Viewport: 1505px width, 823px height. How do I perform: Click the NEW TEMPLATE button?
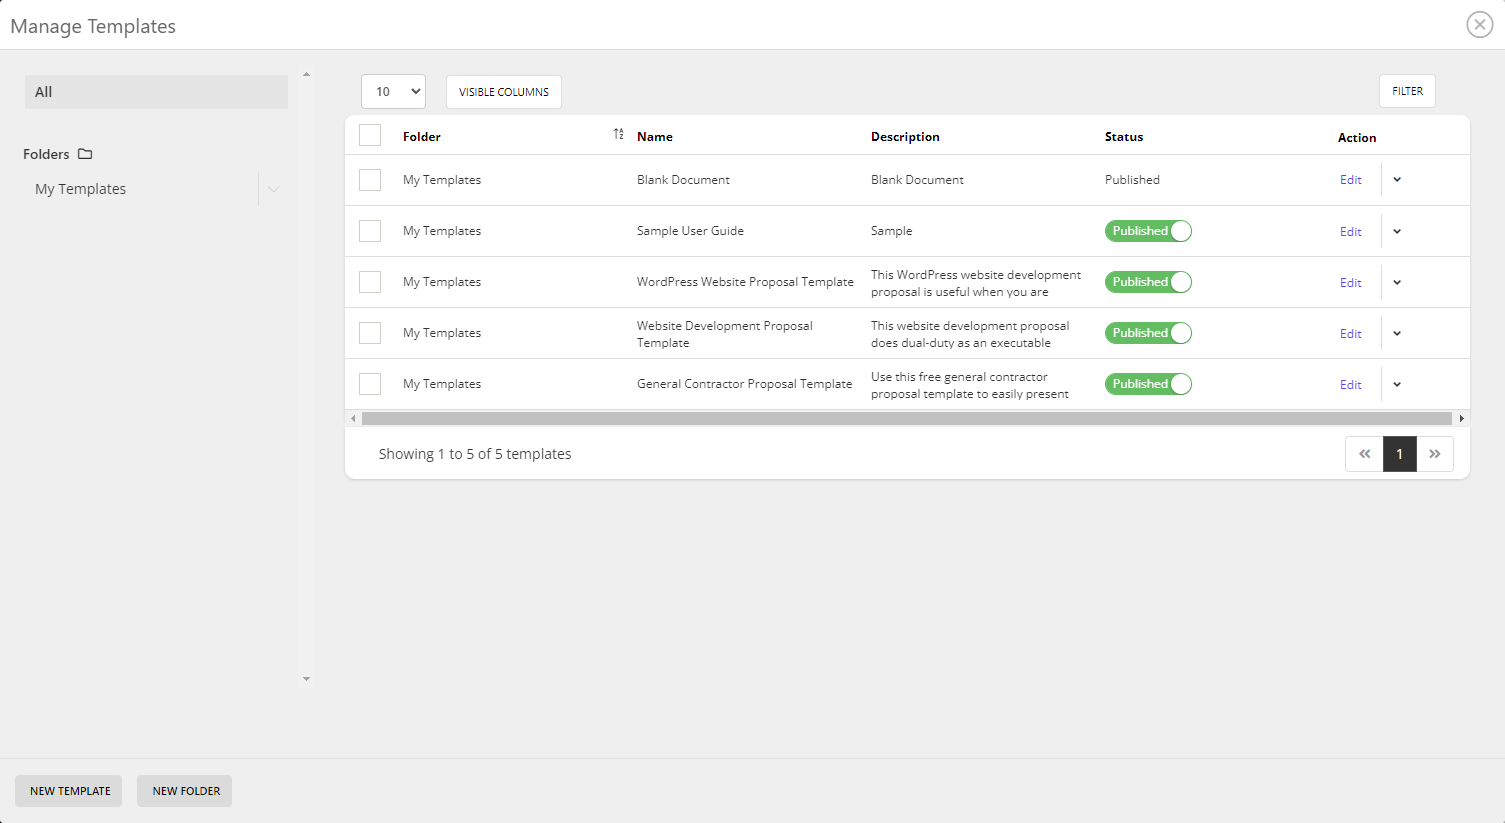point(68,790)
